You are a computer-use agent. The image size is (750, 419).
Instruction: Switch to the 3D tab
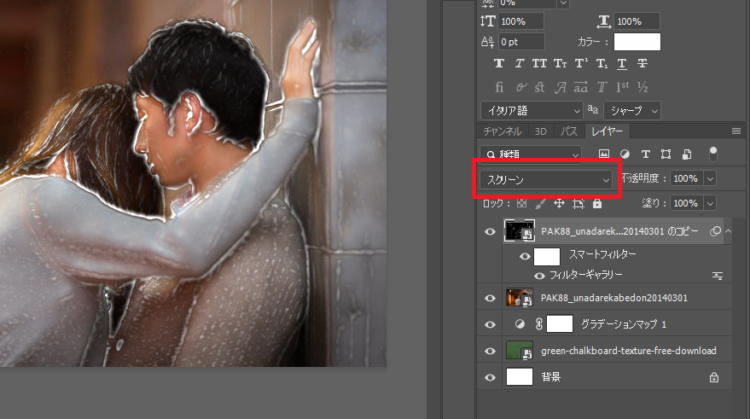540,131
